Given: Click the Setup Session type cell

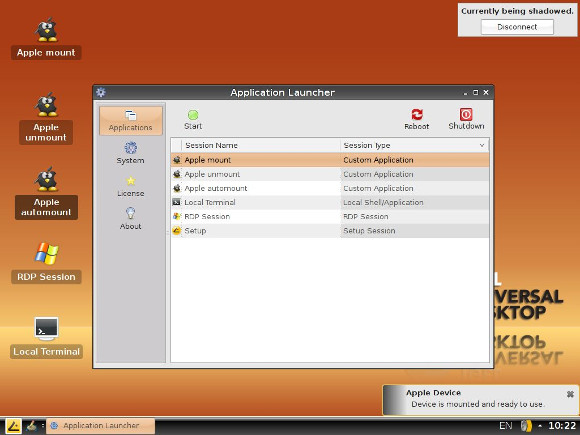Looking at the screenshot, I should tap(414, 230).
